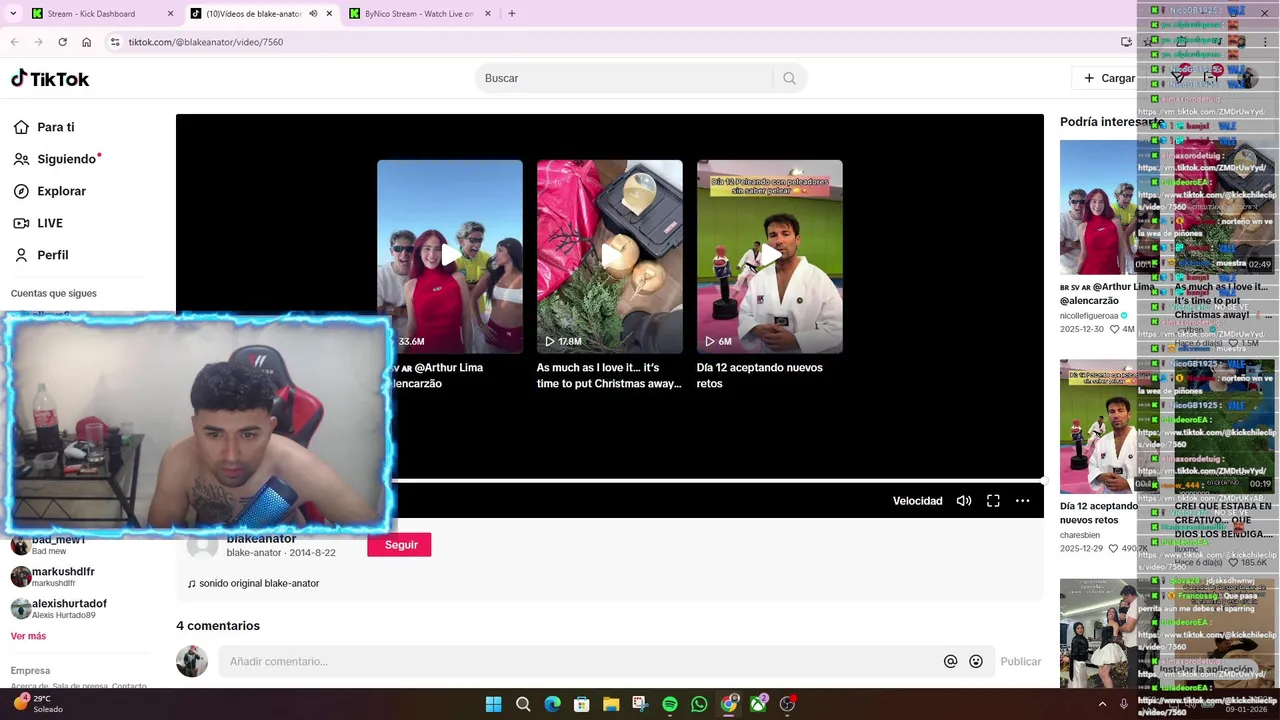Viewport: 1280px width, 720px height.
Task: Enter fullscreen on the video player
Action: pyautogui.click(x=993, y=501)
